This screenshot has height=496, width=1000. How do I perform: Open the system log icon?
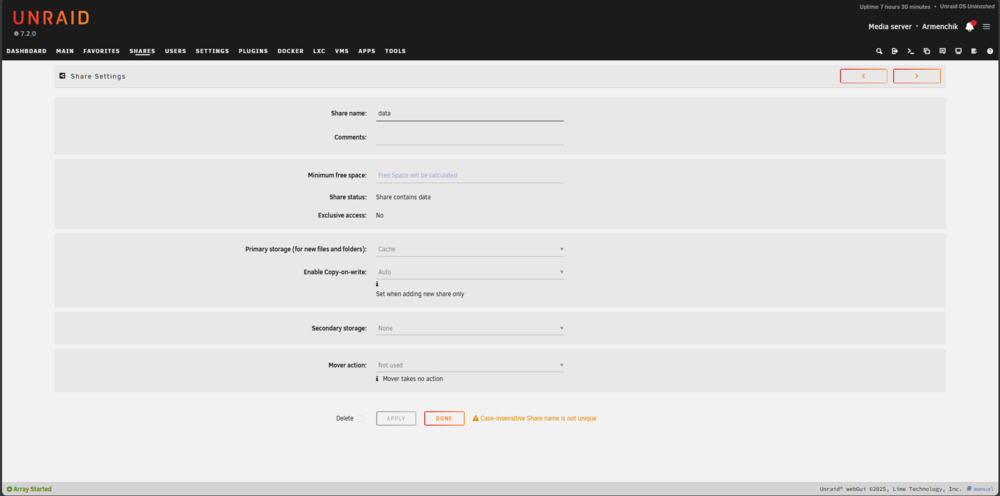tap(974, 51)
